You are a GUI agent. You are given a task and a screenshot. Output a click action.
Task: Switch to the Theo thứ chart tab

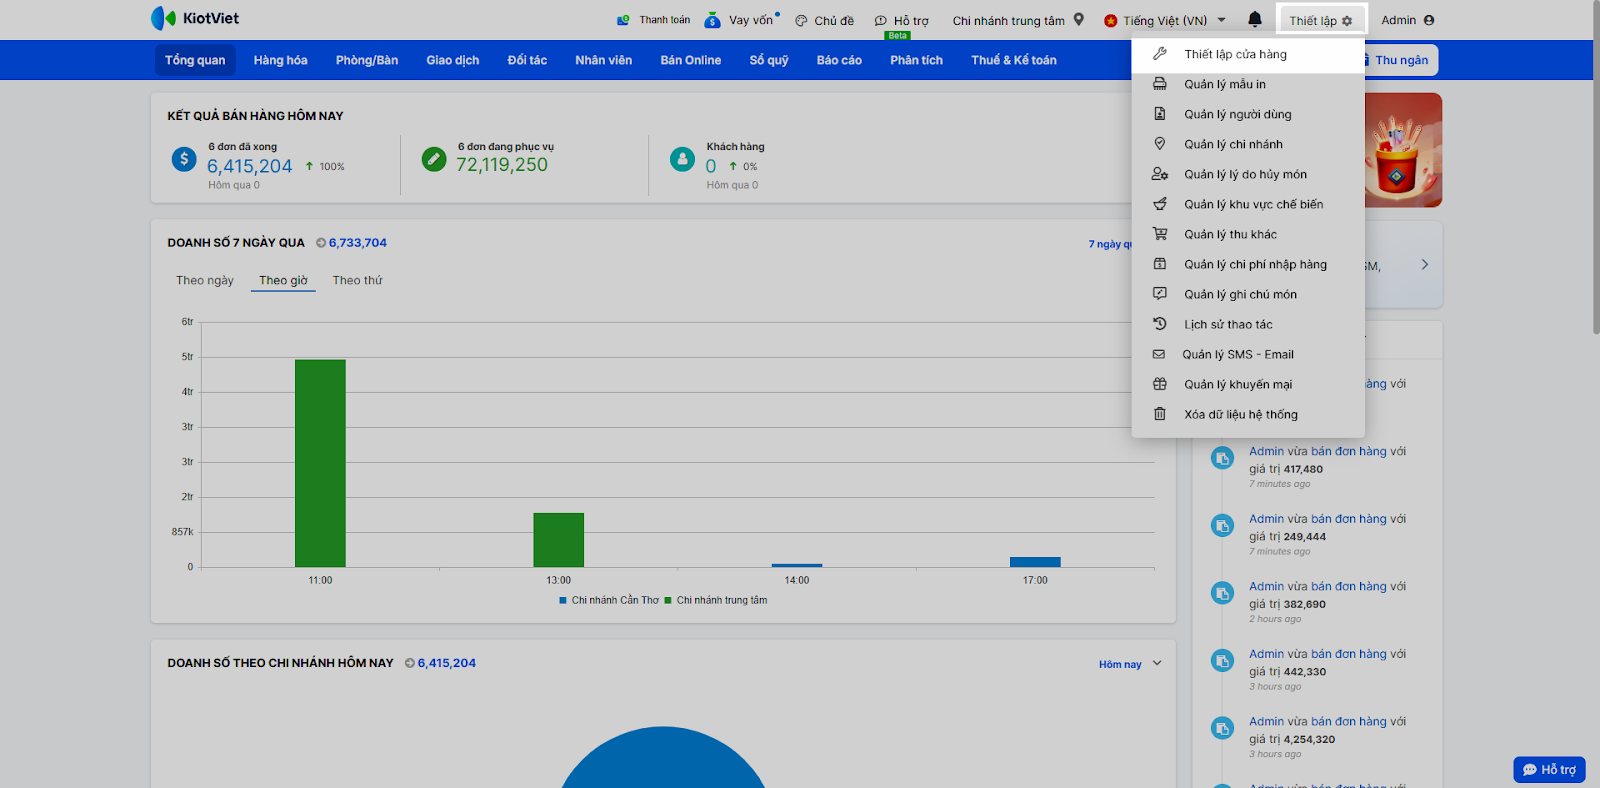(x=357, y=280)
